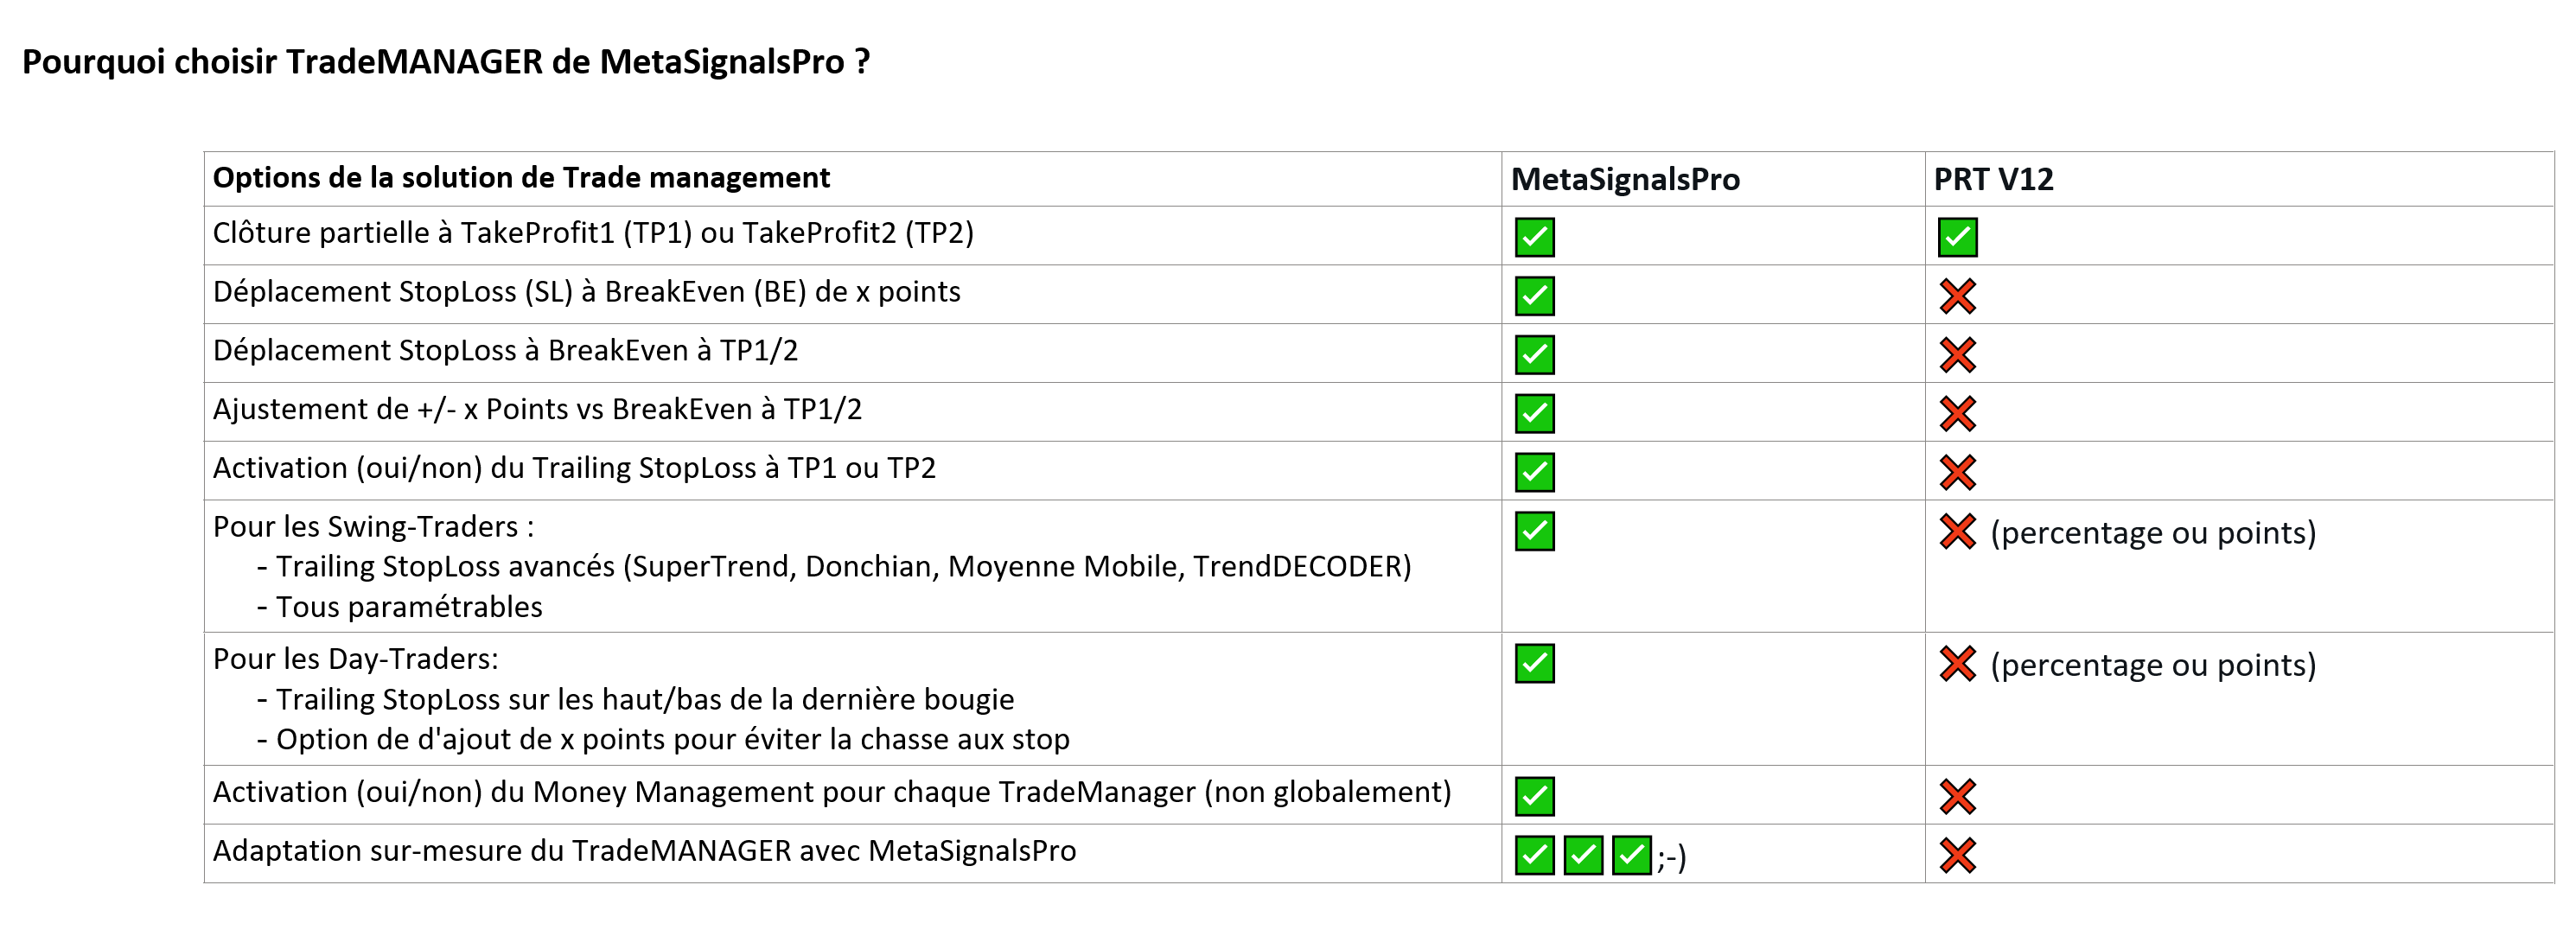Click red cross in the Swing-Traders row
The height and width of the screenshot is (936, 2576).
1957,531
